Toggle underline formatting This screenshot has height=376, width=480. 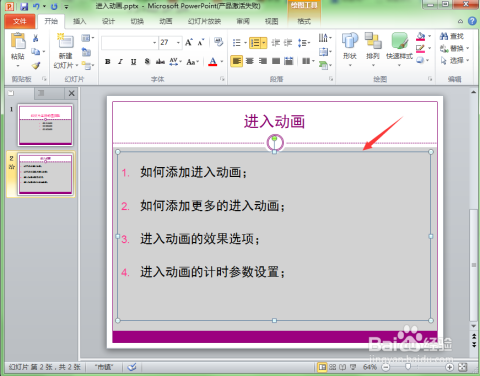(133, 61)
